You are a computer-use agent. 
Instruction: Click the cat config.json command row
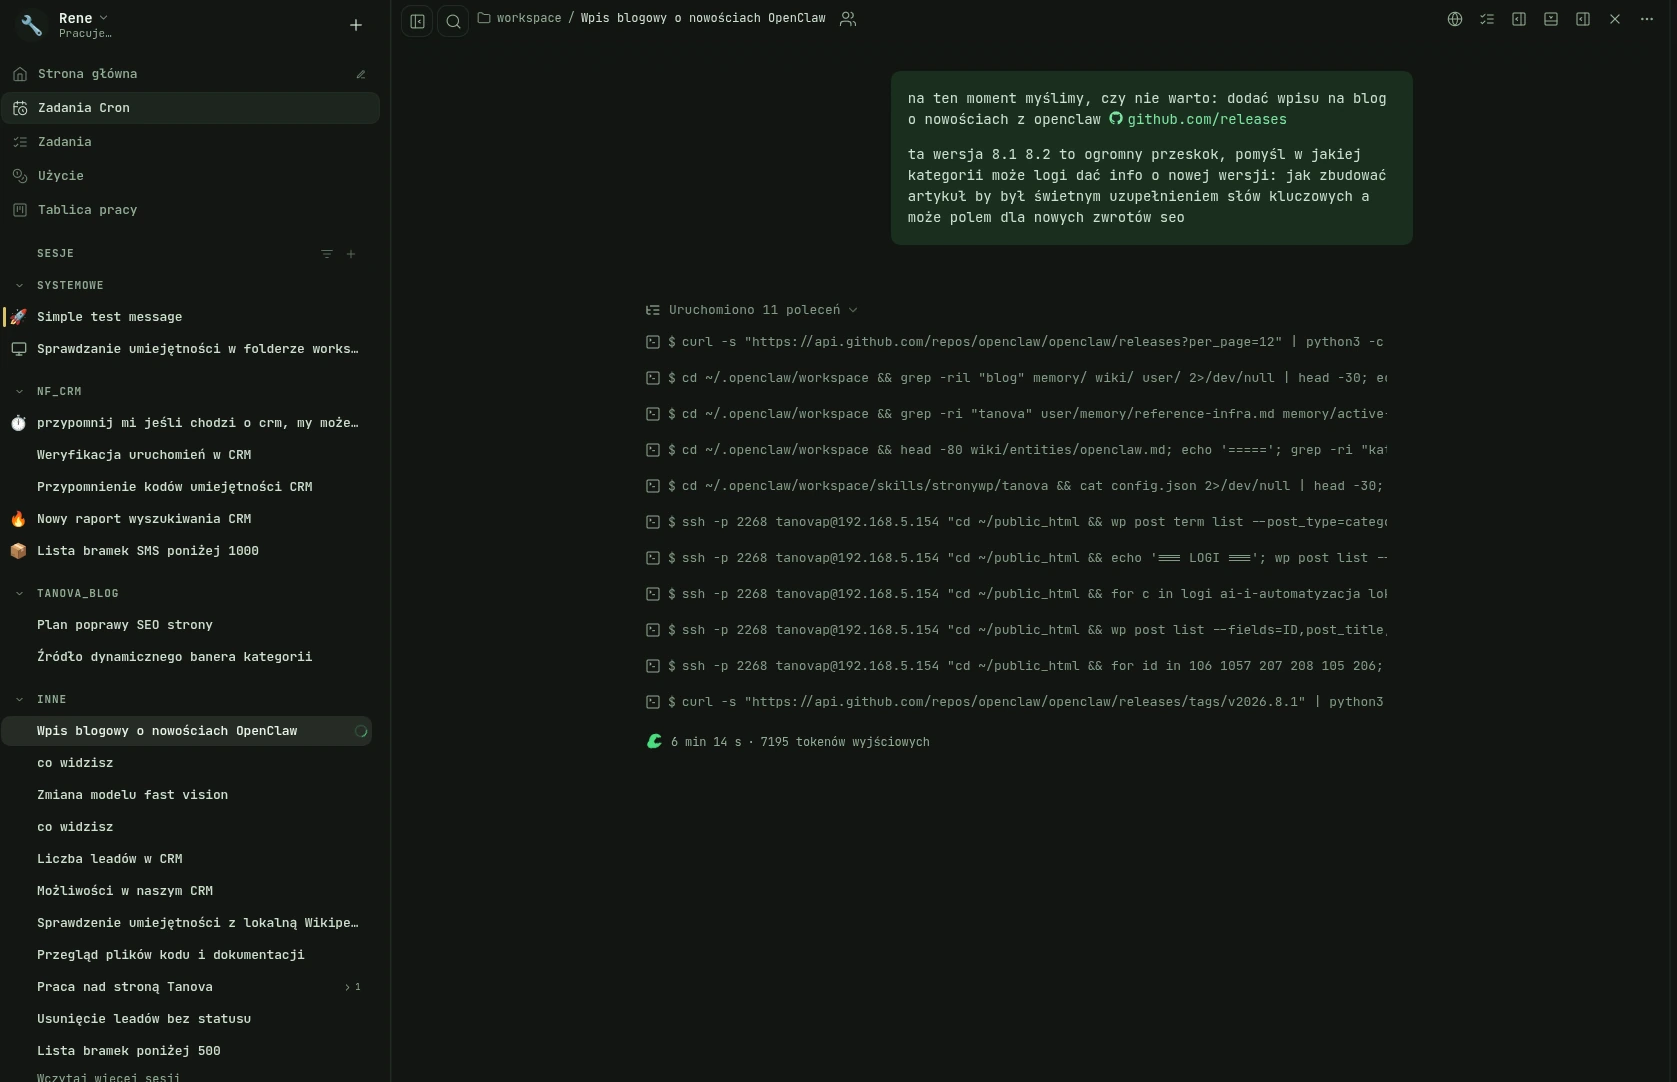(1016, 486)
